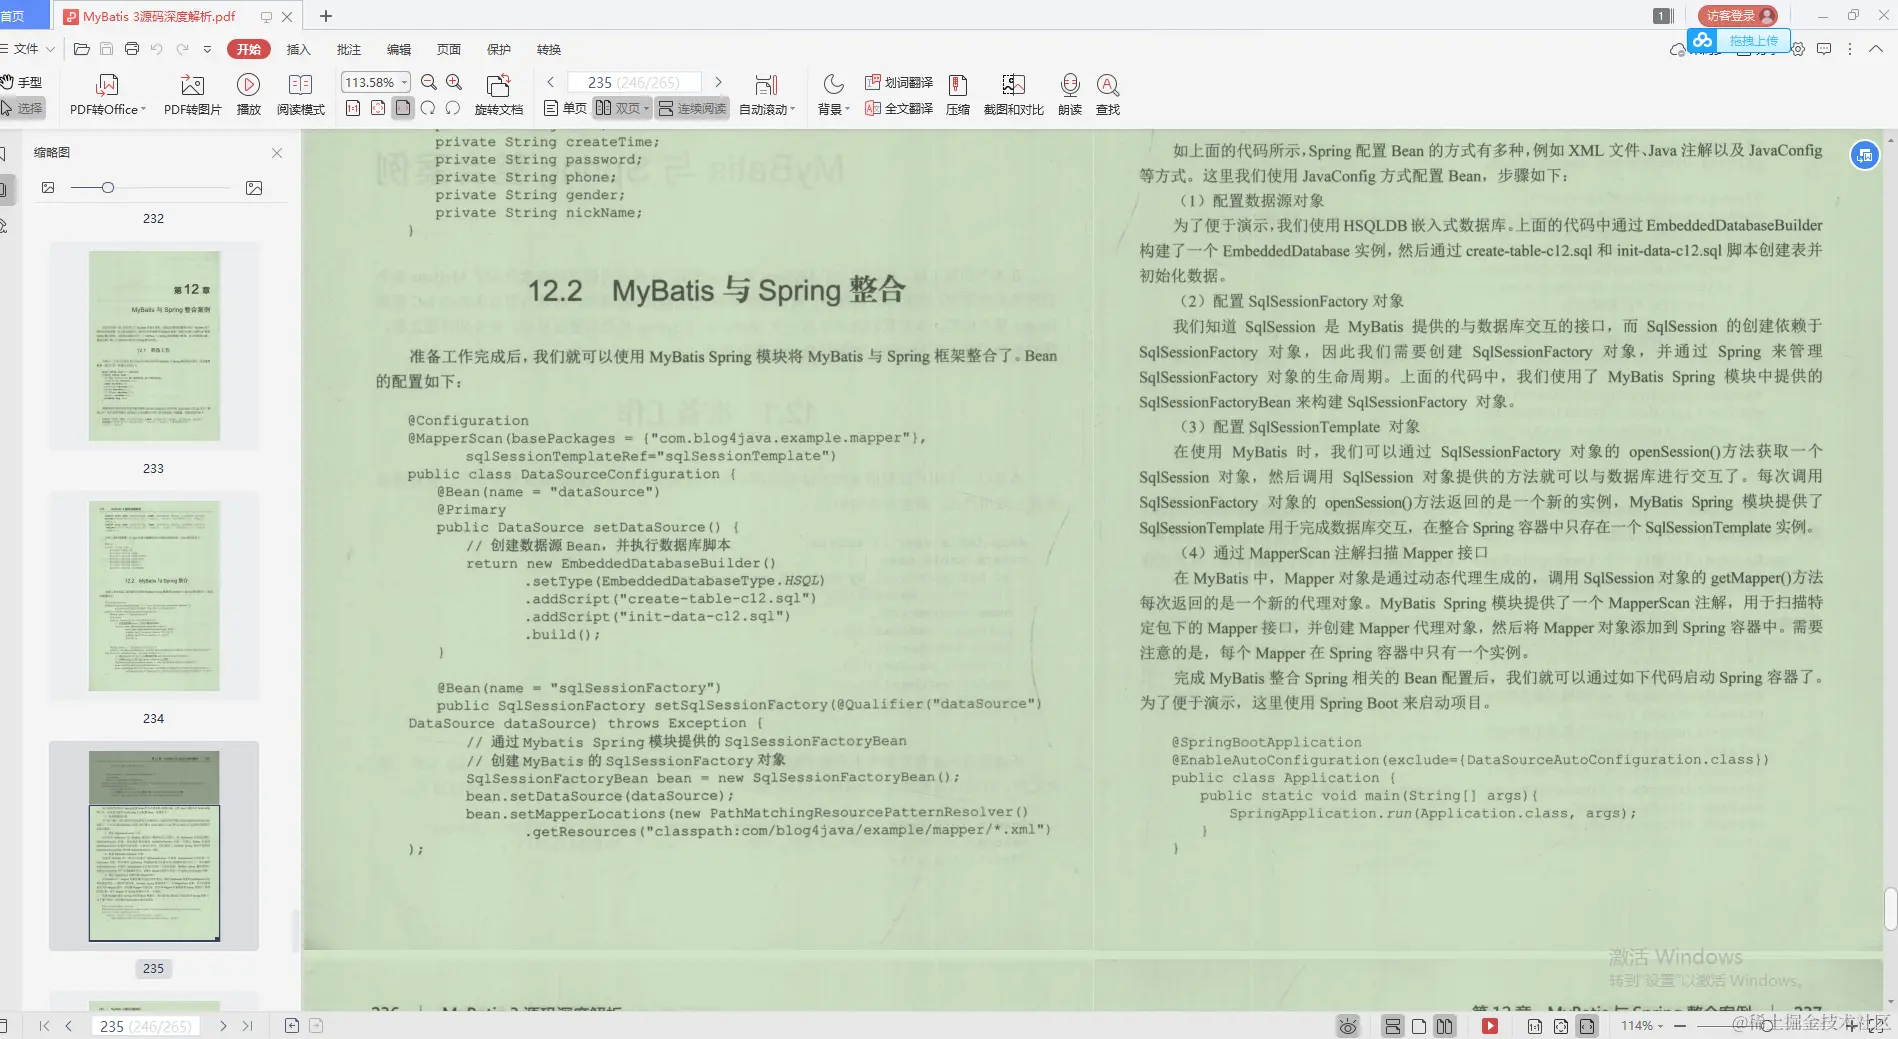Adjust the thumbnail size slider handle
1898x1039 pixels.
tap(107, 188)
